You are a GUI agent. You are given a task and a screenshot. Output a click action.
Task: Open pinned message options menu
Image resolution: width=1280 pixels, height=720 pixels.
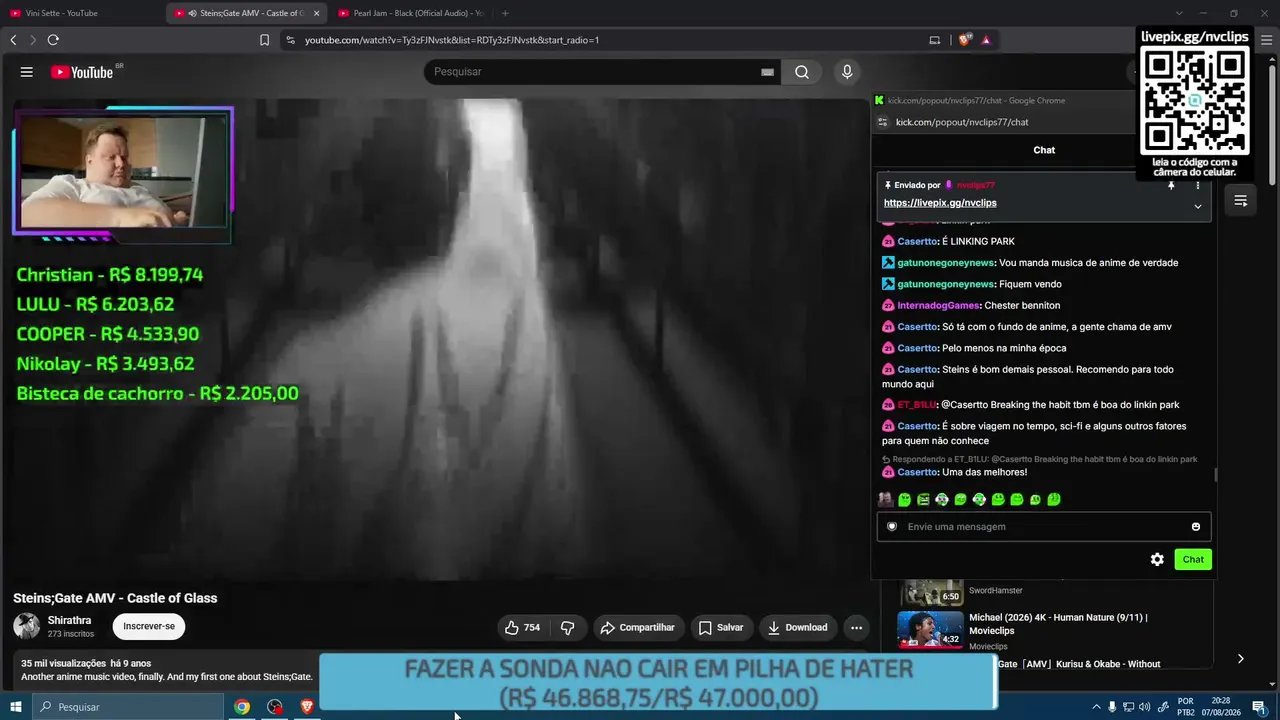tap(1197, 185)
